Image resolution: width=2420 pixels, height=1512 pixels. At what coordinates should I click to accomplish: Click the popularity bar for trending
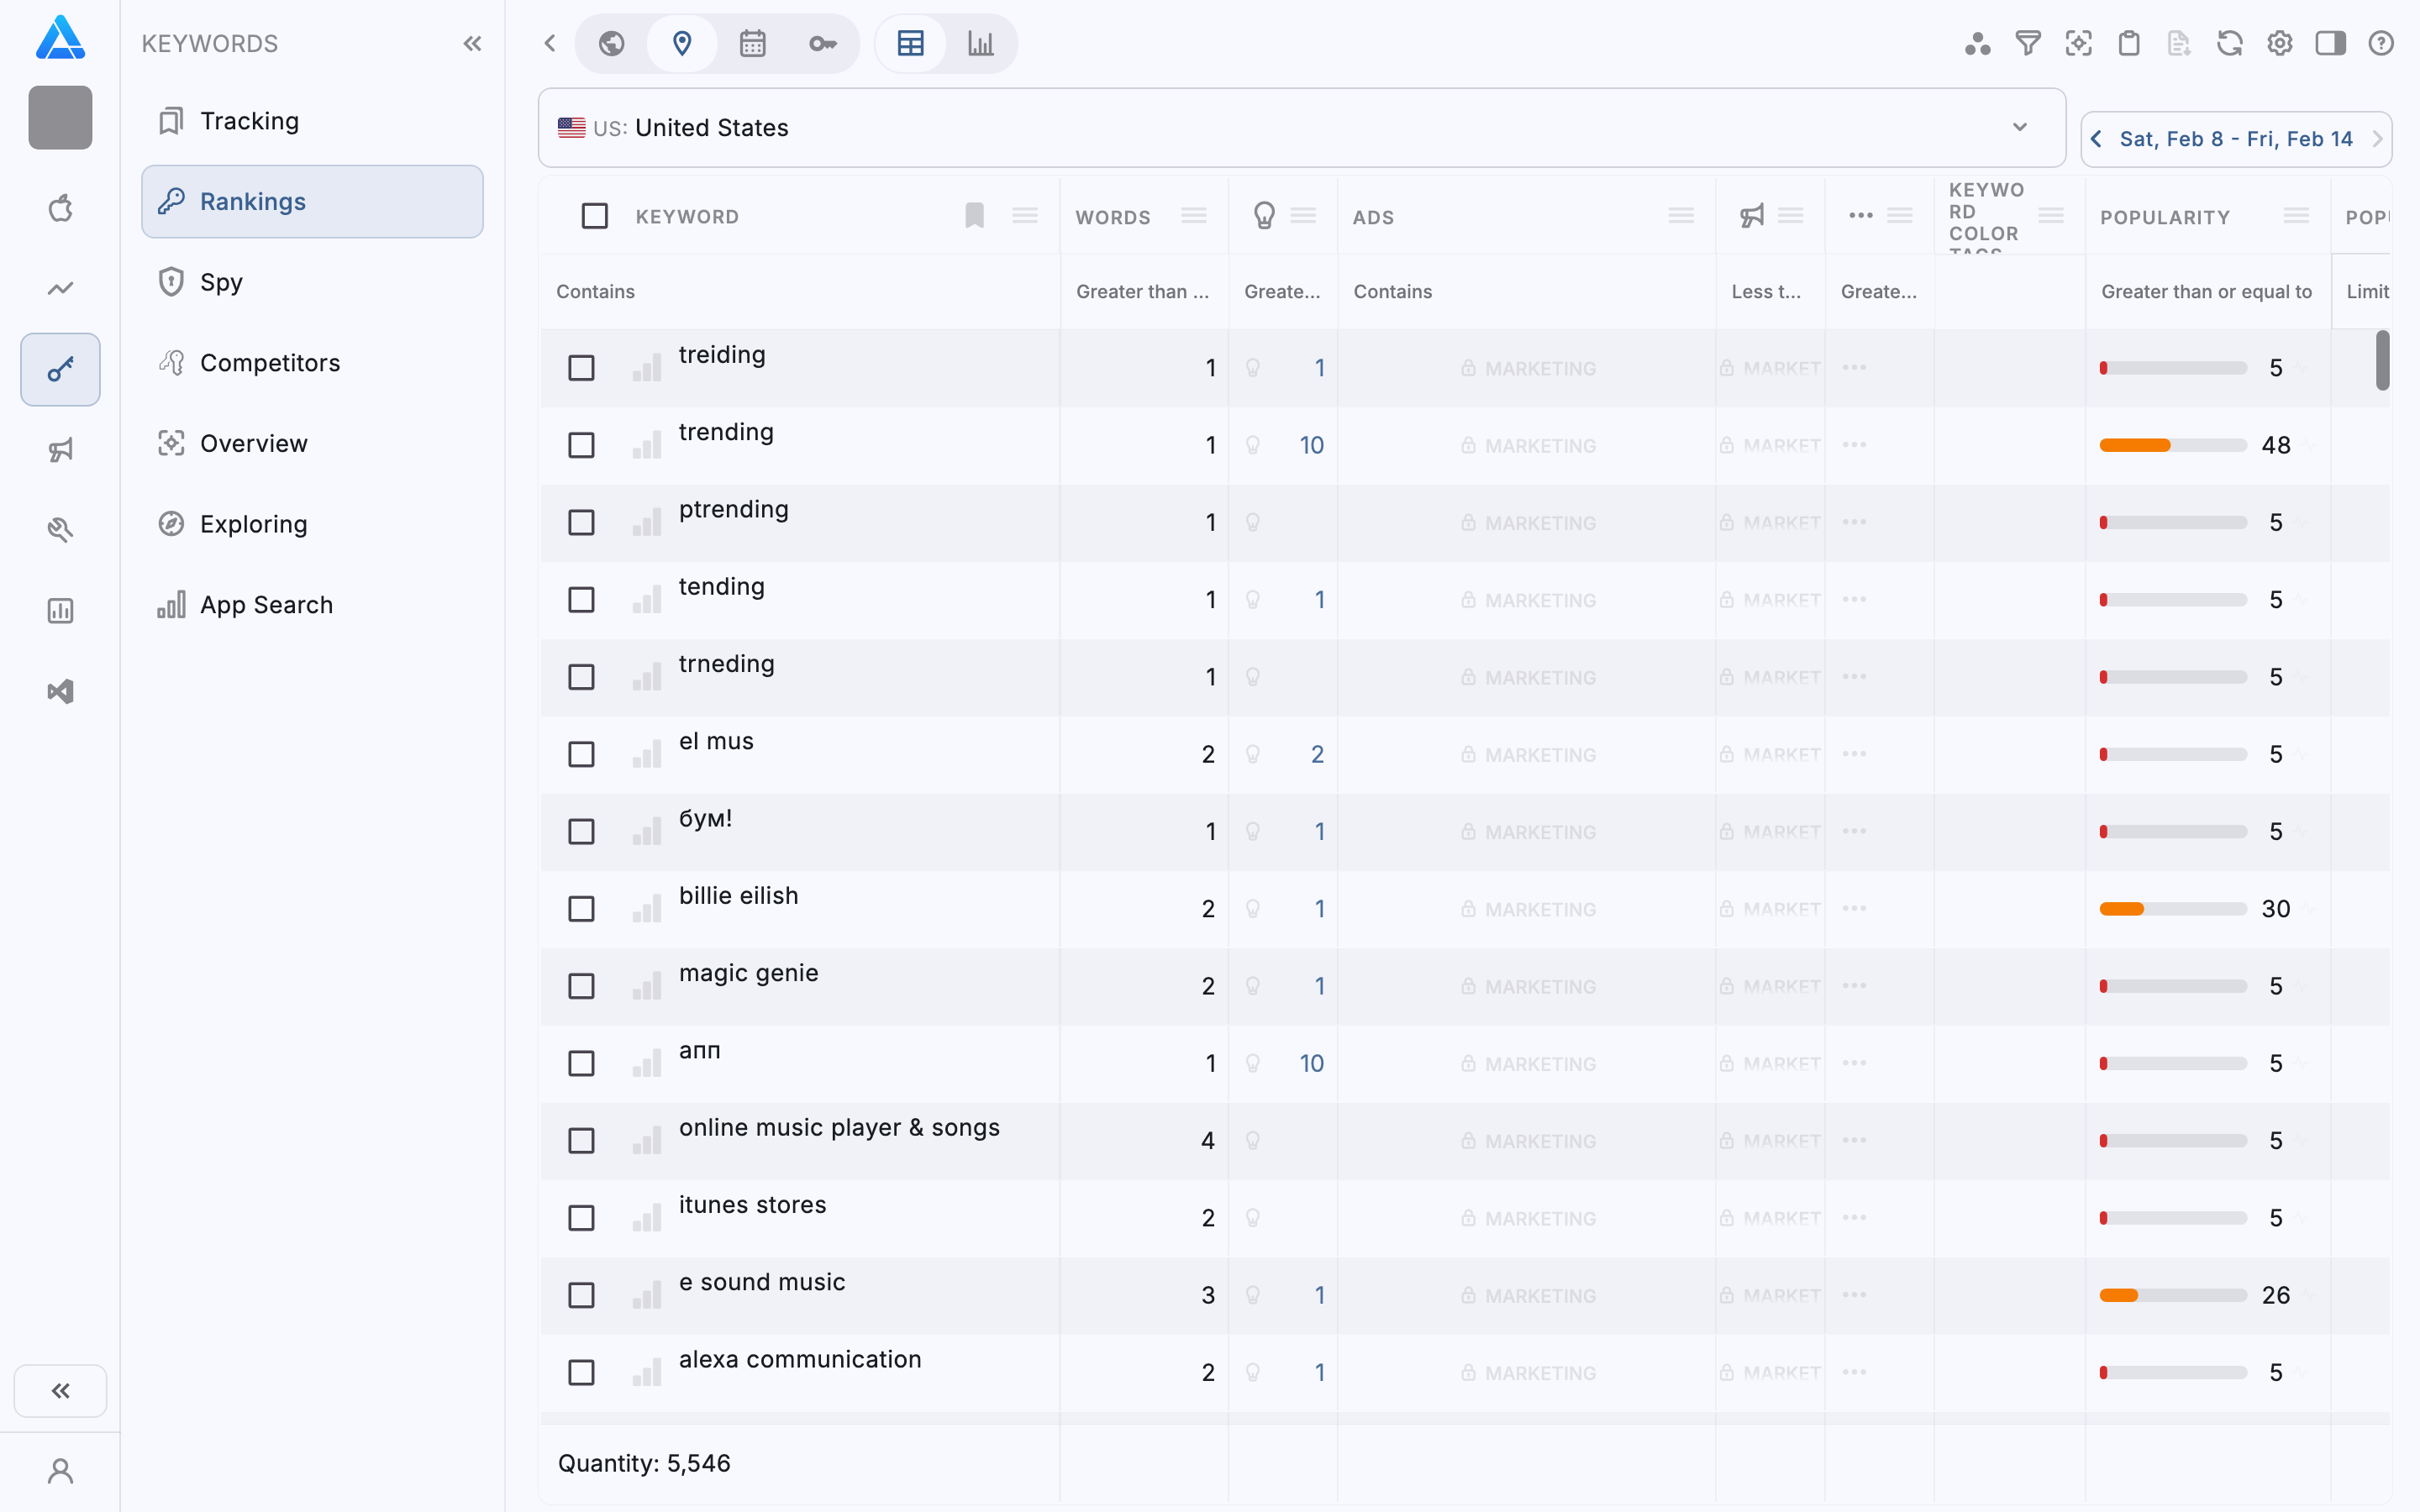click(x=2172, y=445)
